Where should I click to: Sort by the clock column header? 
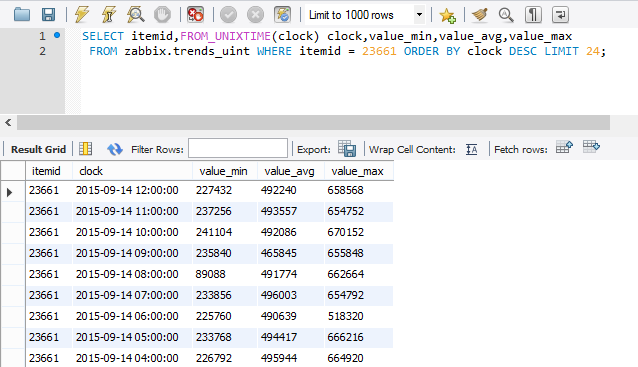coord(132,171)
